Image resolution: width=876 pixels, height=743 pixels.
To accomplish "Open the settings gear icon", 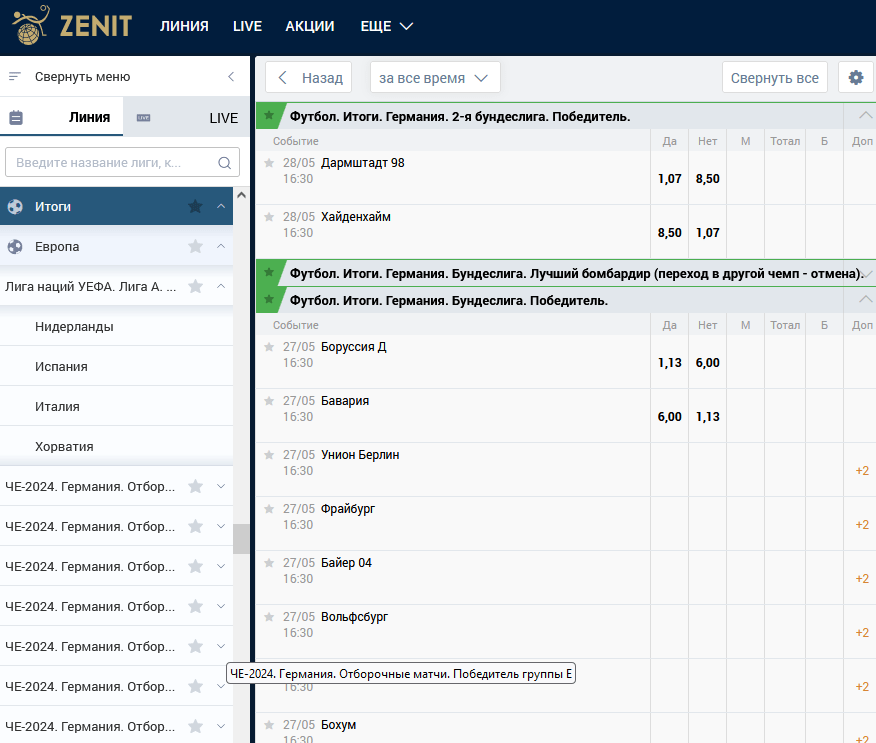I will click(855, 78).
